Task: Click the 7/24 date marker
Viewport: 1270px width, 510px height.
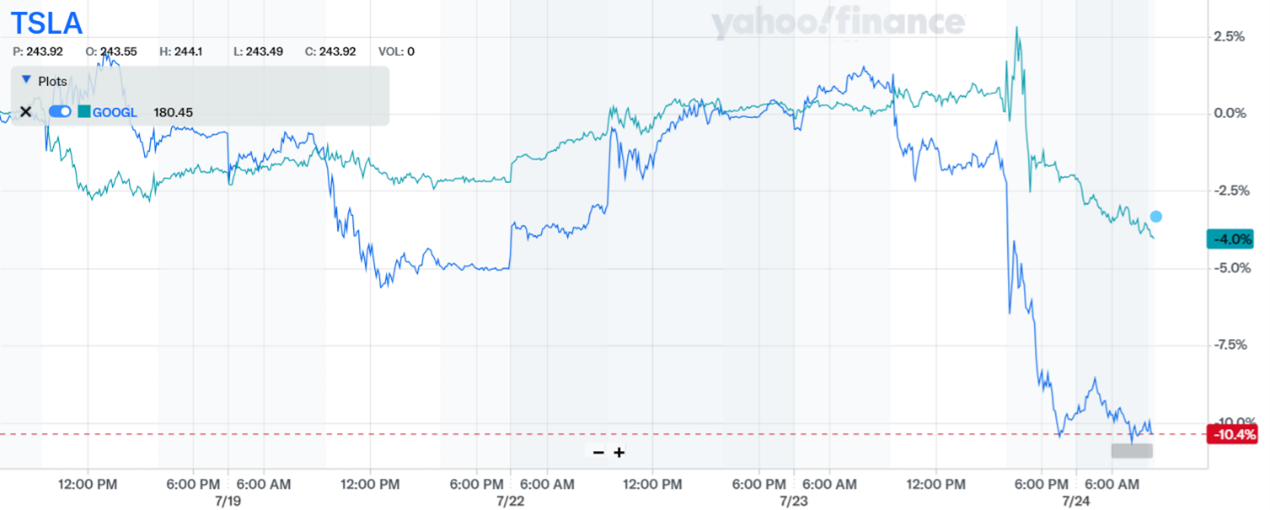Action: (1074, 498)
